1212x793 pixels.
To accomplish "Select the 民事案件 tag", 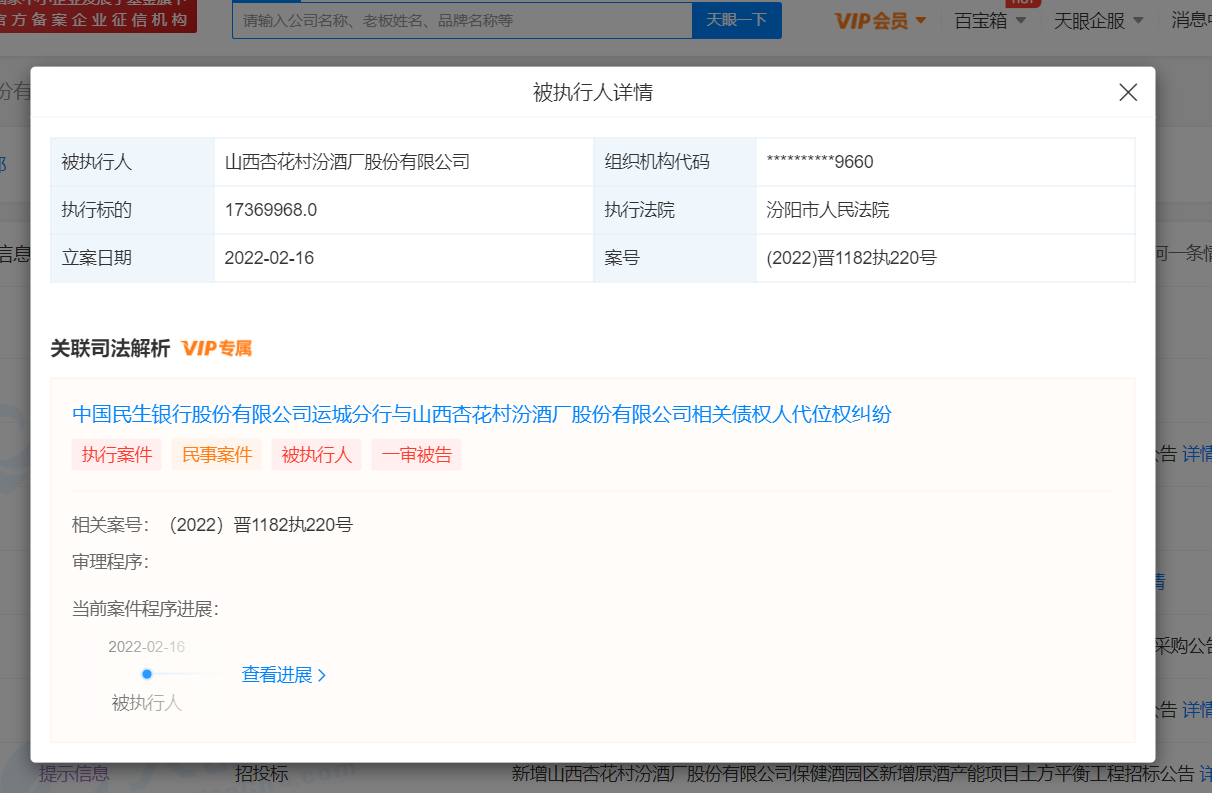I will click(x=217, y=455).
